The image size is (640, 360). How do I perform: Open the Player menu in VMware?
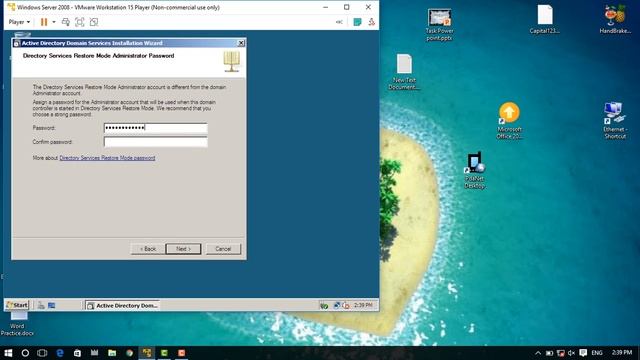coord(19,22)
